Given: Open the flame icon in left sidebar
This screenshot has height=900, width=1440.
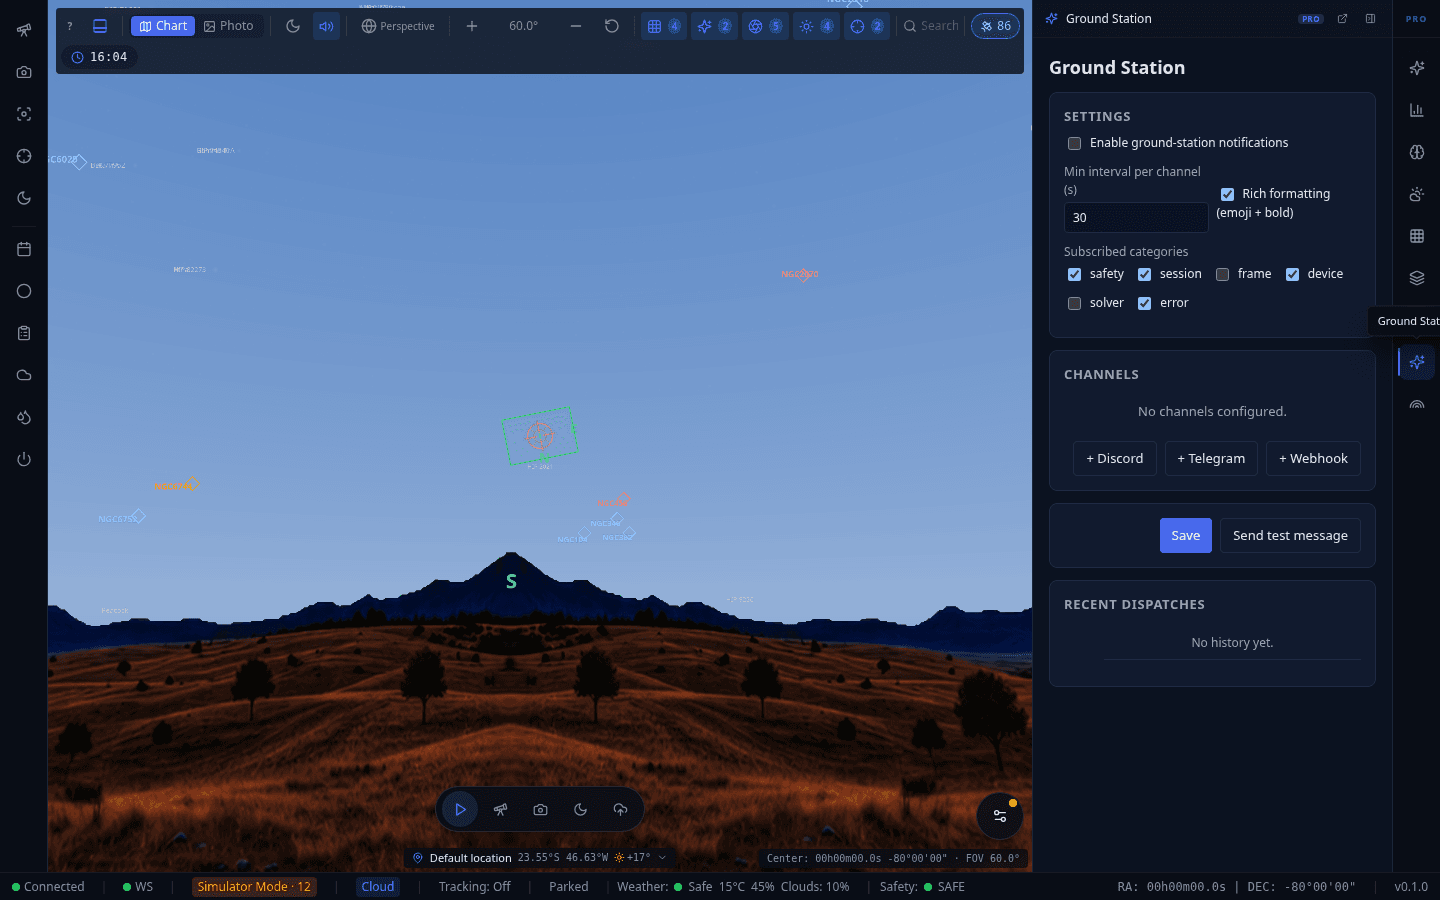Looking at the screenshot, I should tap(24, 417).
